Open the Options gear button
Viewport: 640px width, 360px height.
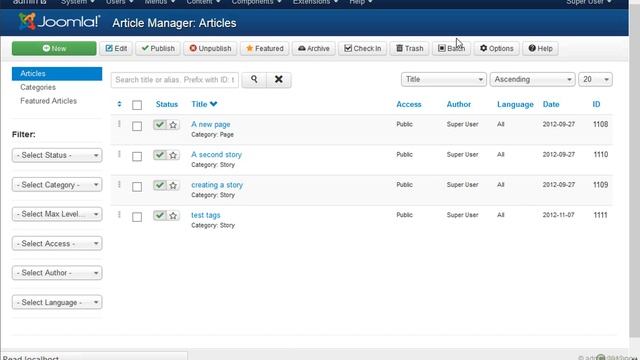[x=497, y=48]
